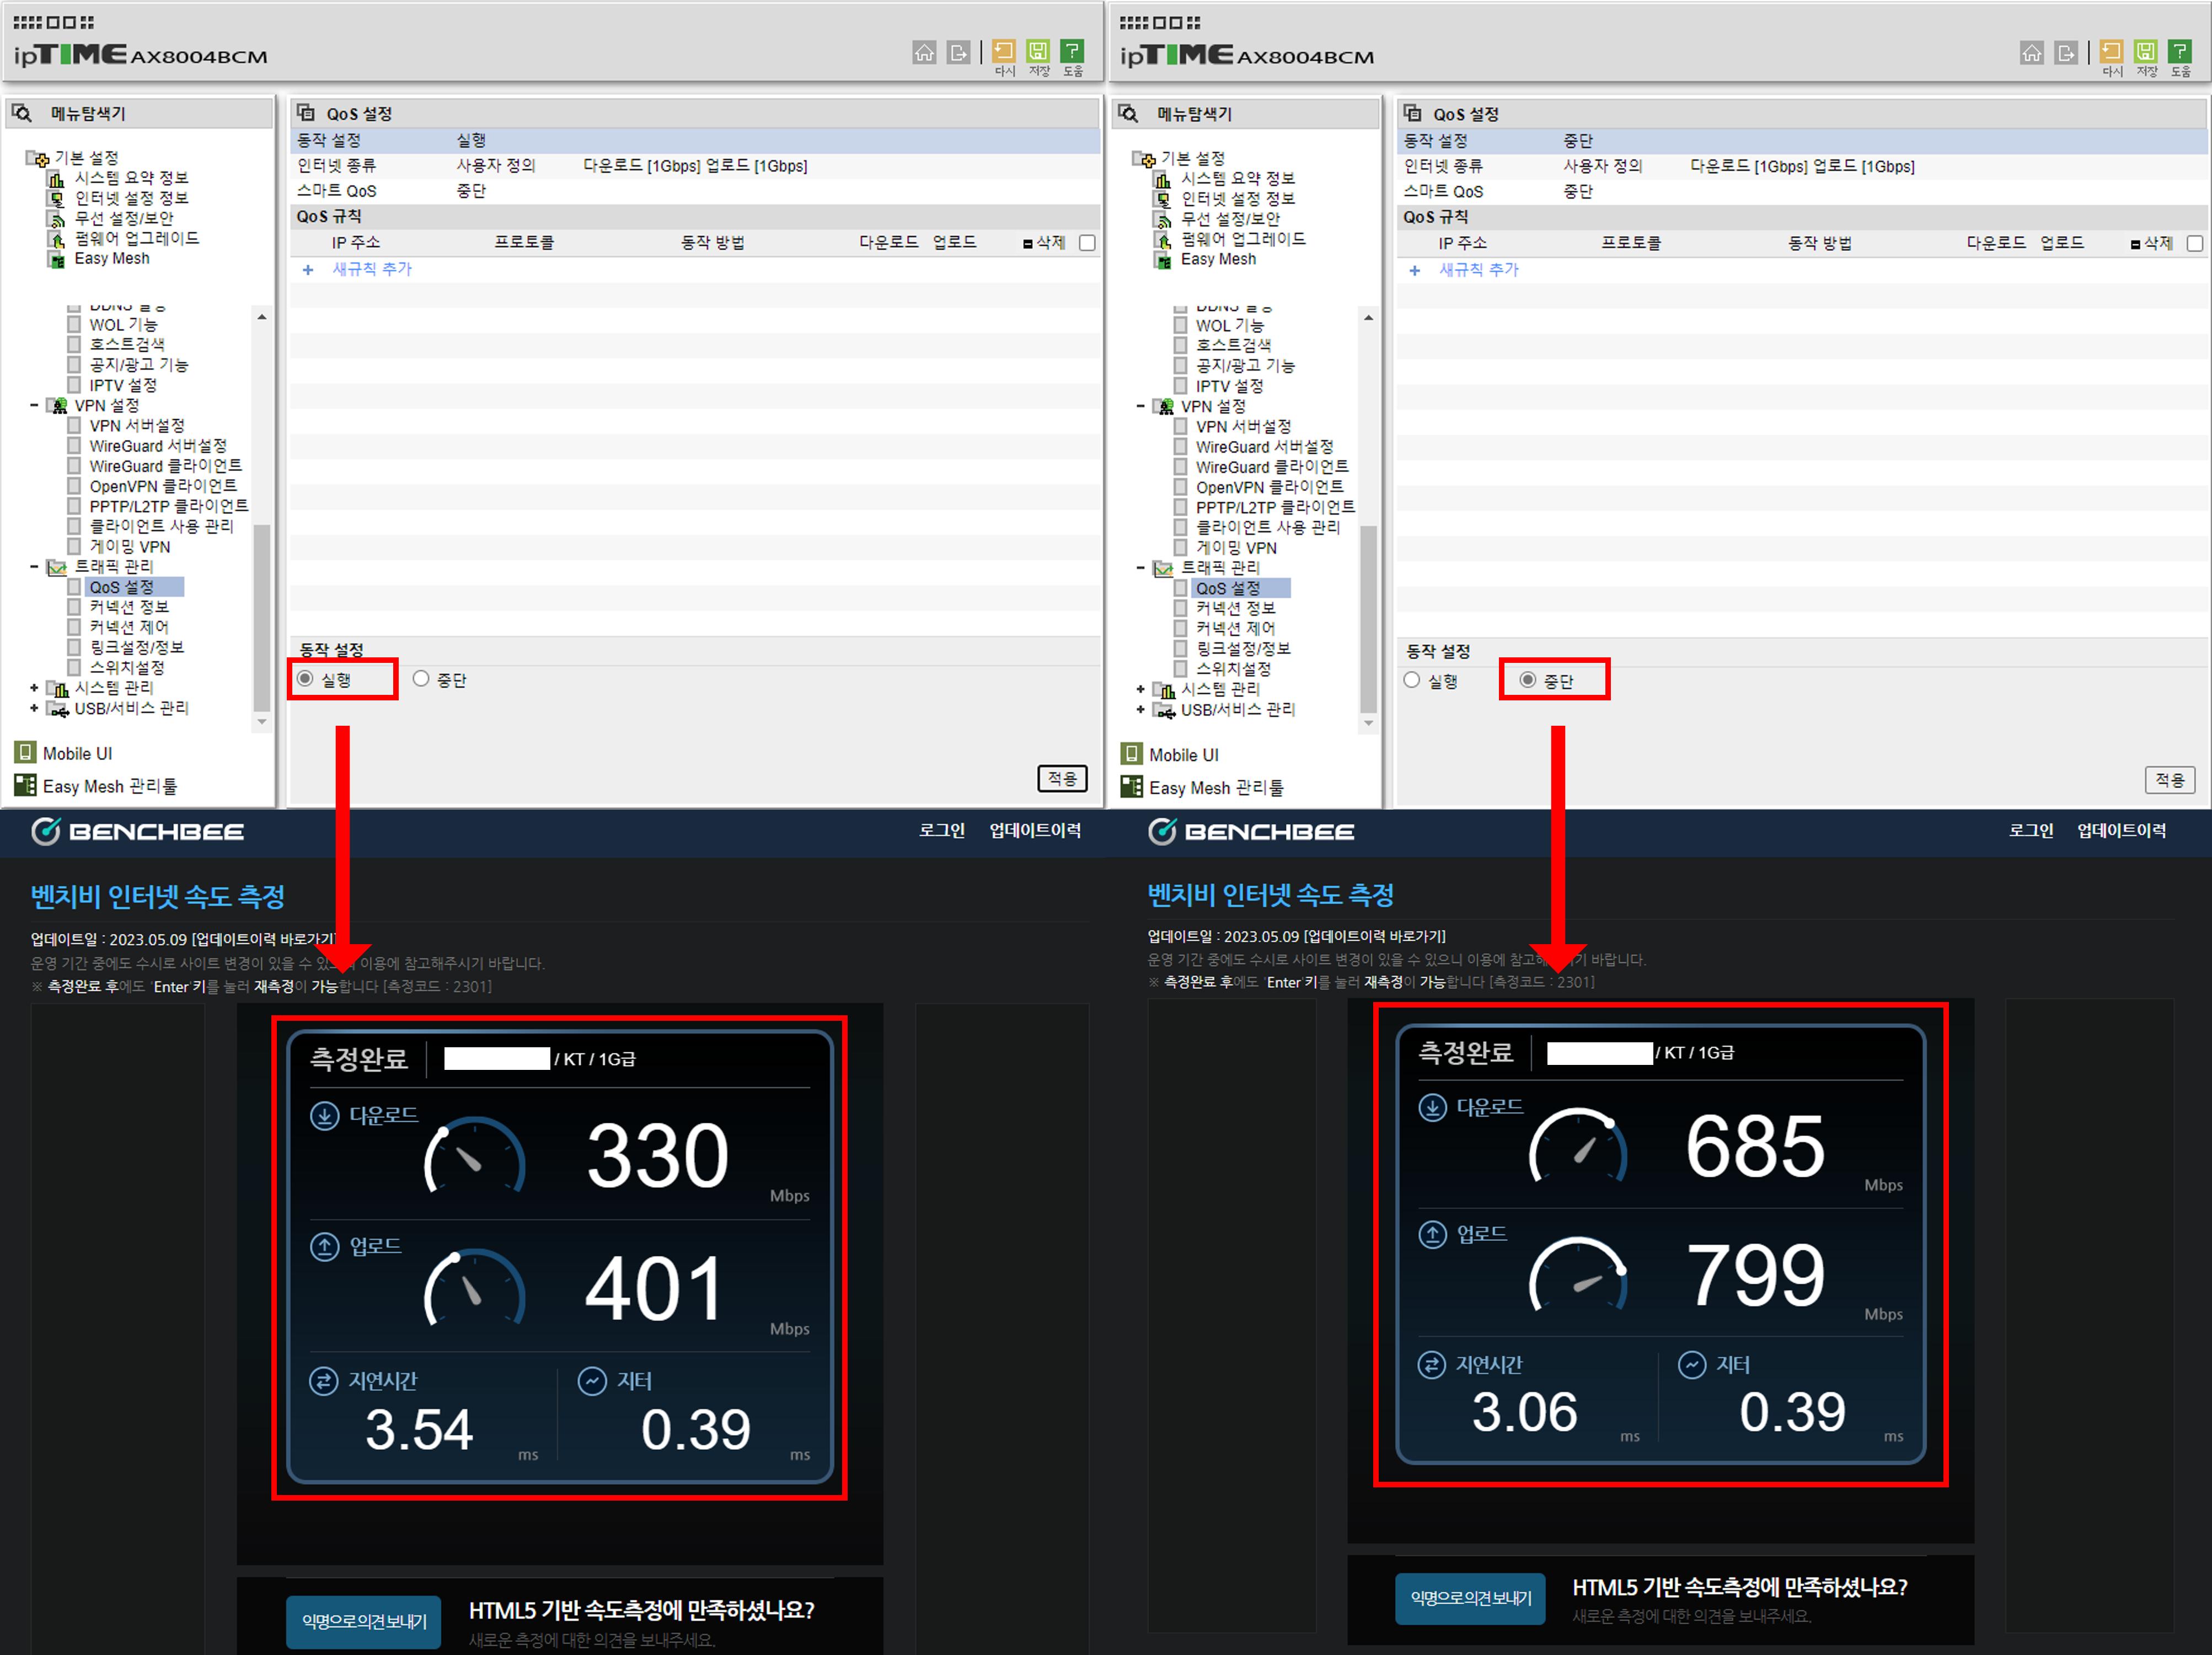Collapse VPN 설정 tree node in left window

[34, 405]
